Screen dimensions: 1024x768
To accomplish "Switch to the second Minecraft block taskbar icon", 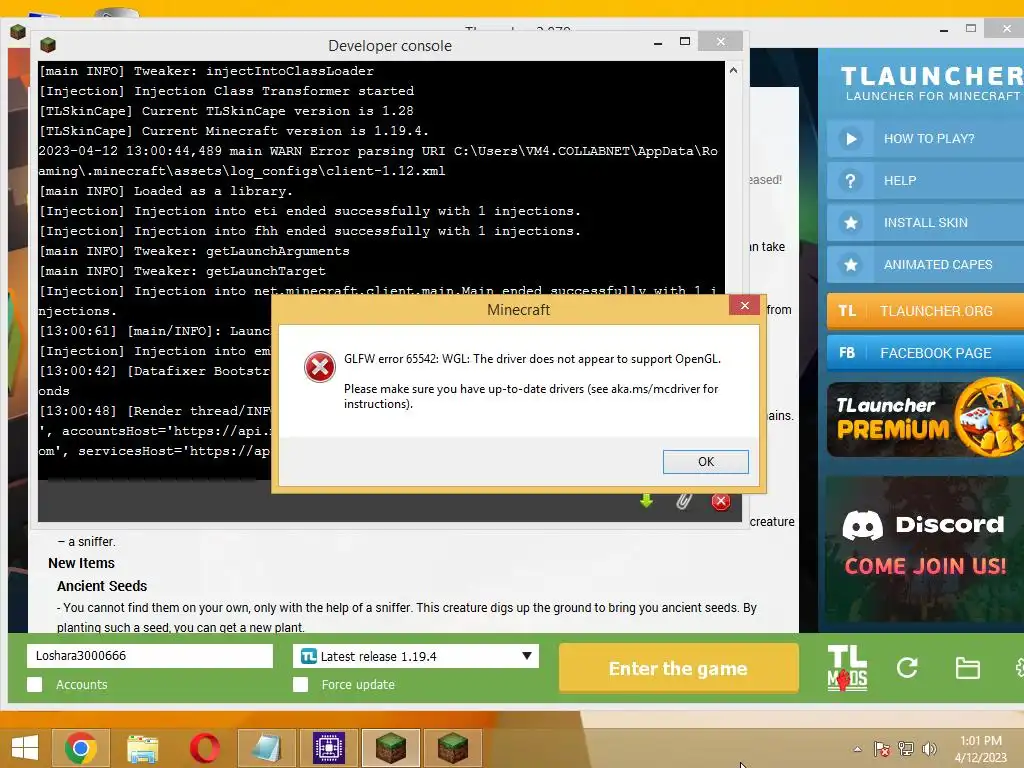I will pyautogui.click(x=453, y=748).
